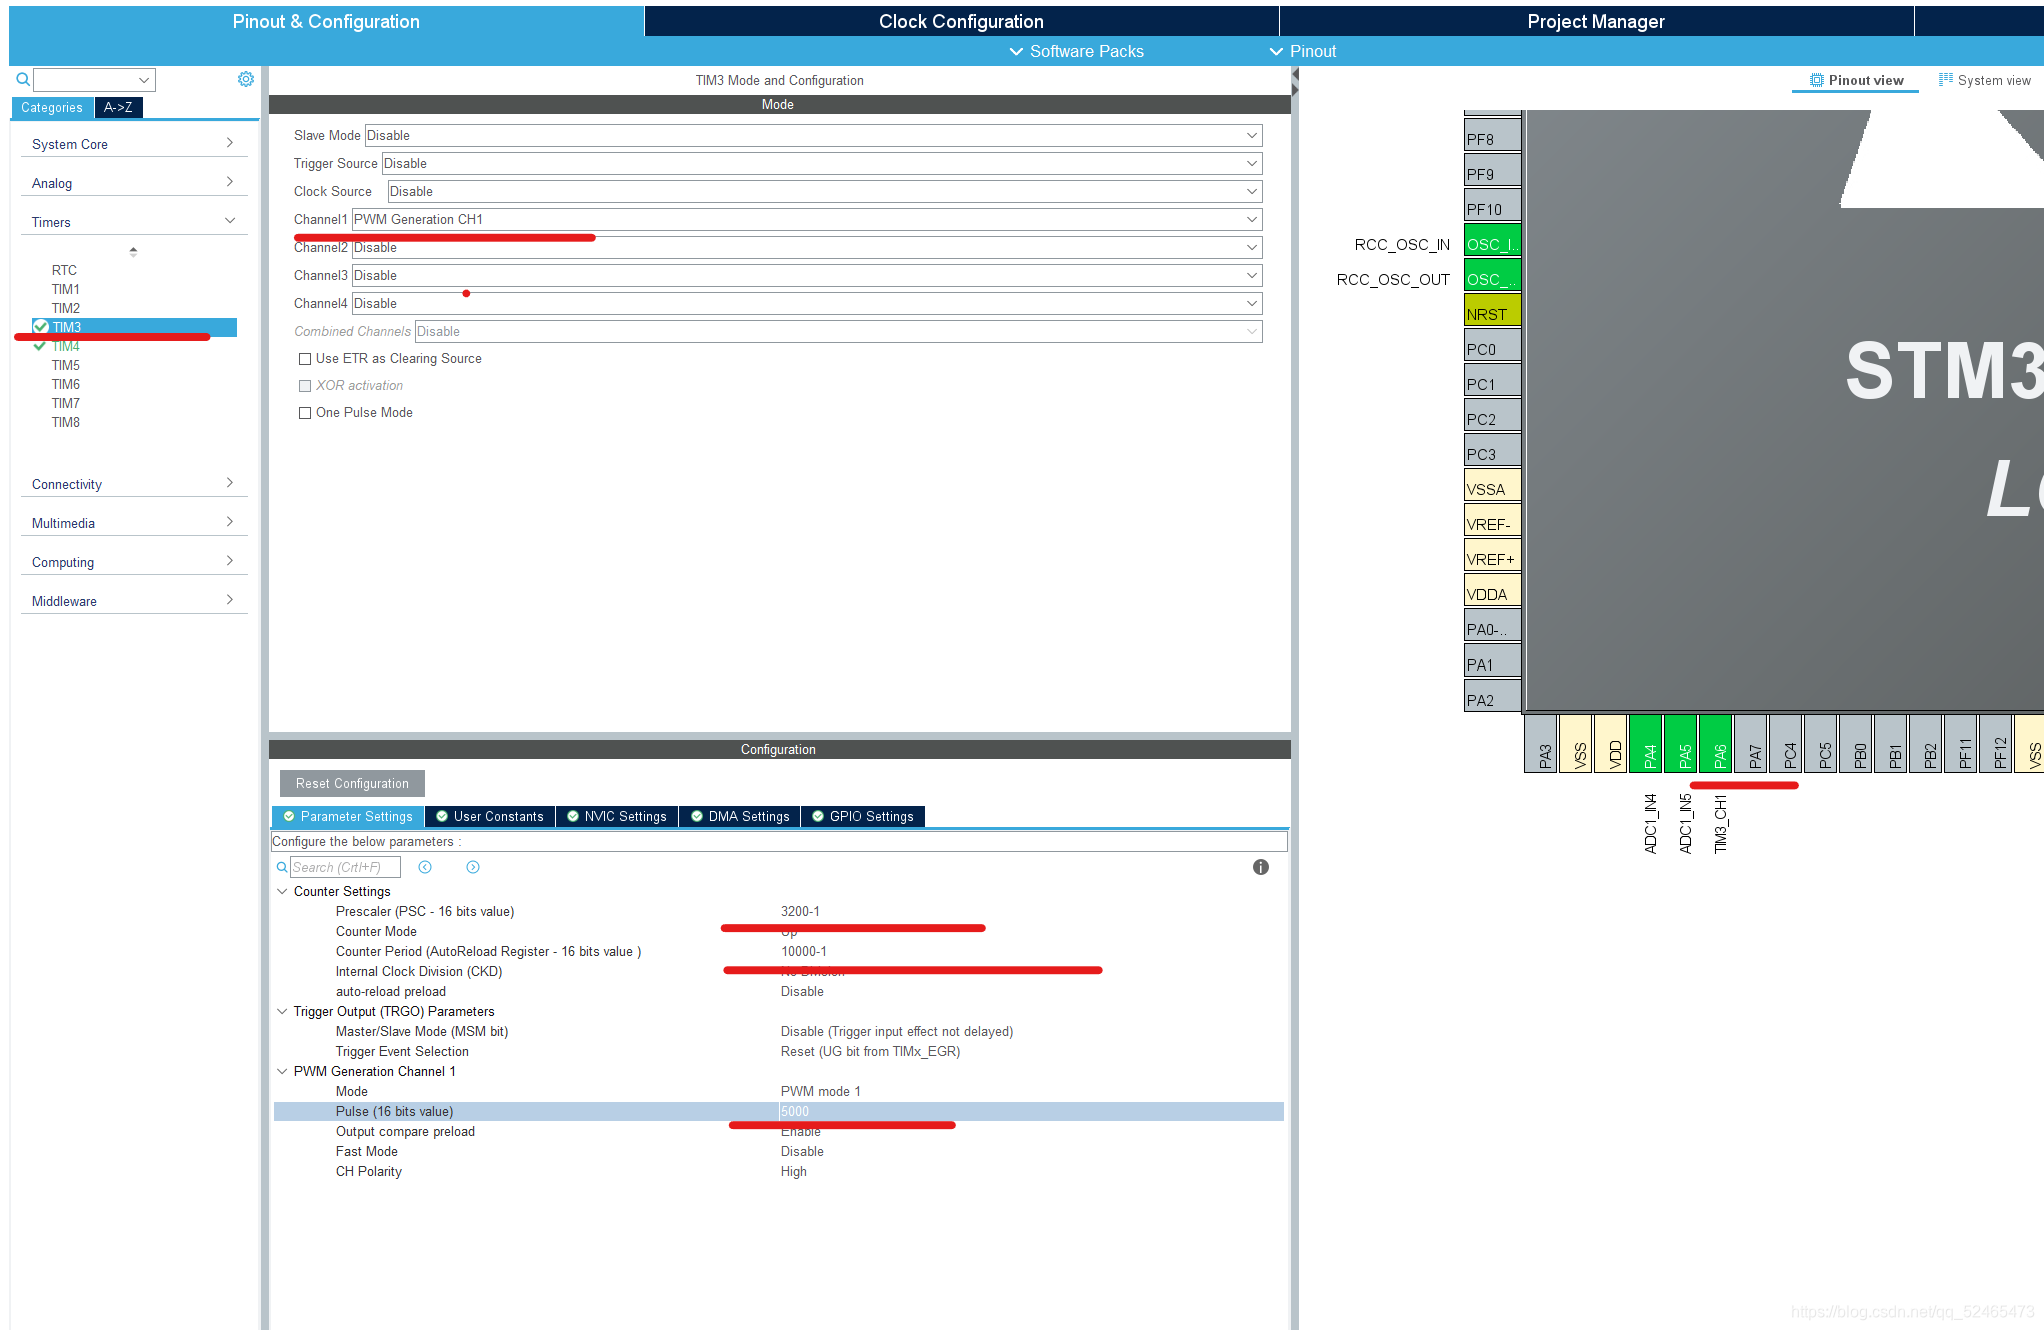Switch to NVIC Settings tab
Screen dimensions: 2044x1330
[617, 816]
